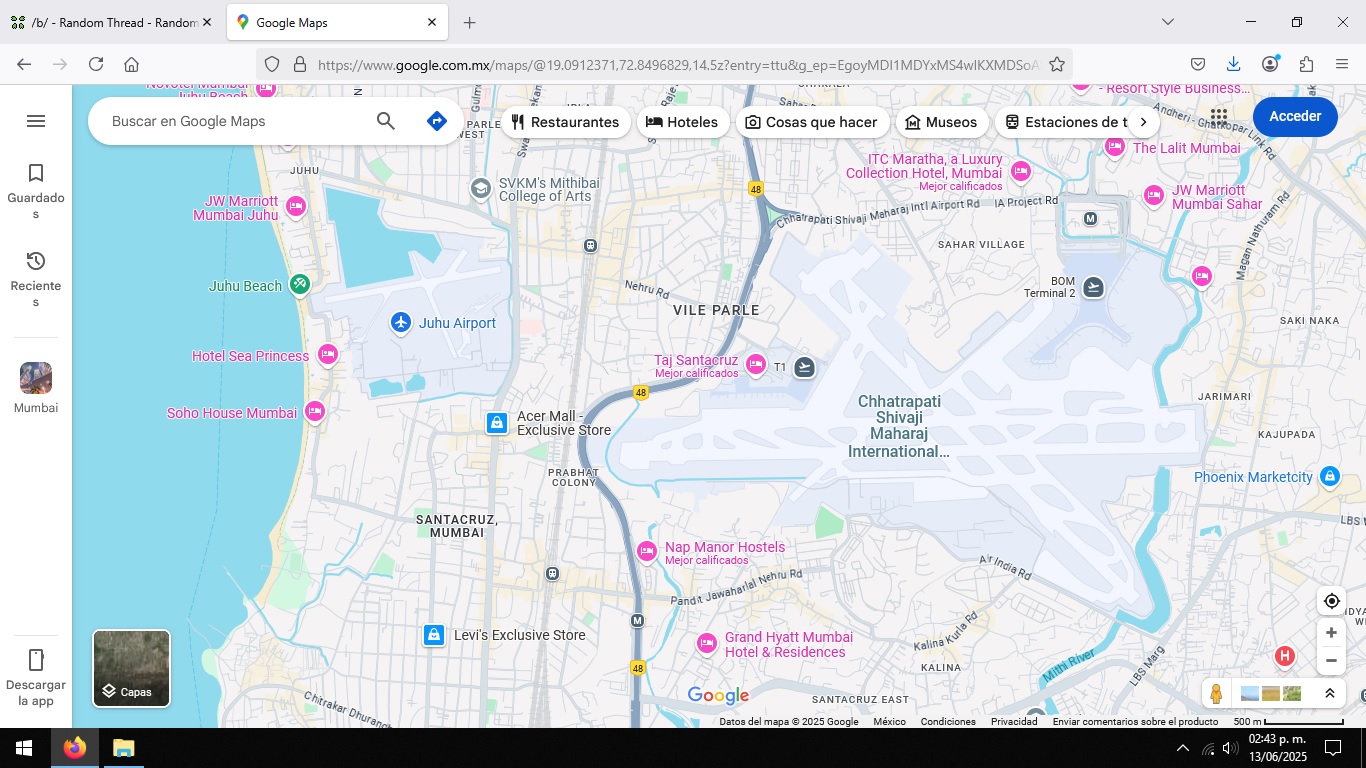The height and width of the screenshot is (768, 1366).
Task: Select the Taj Santacruz hotel pin
Action: 756,365
